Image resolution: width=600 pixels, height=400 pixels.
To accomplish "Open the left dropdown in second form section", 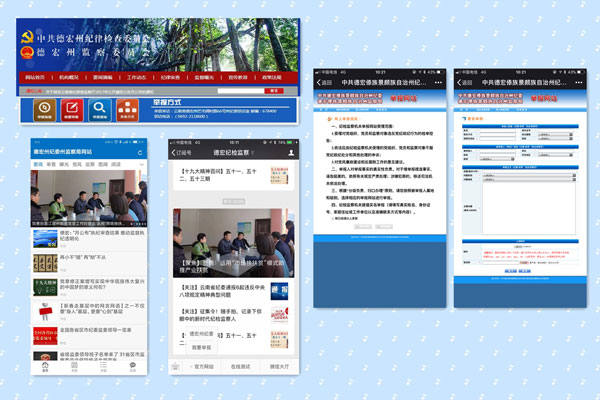I will pyautogui.click(x=497, y=159).
